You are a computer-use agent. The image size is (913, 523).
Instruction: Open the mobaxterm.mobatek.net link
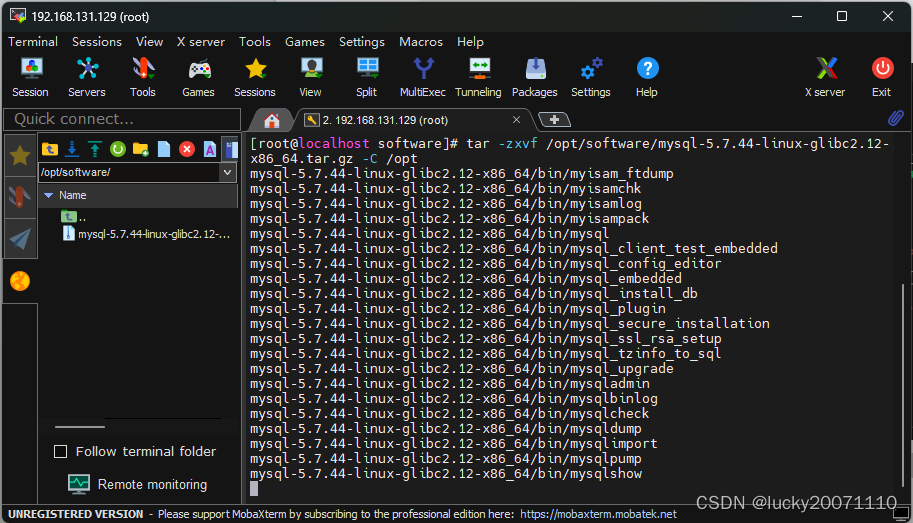point(598,514)
